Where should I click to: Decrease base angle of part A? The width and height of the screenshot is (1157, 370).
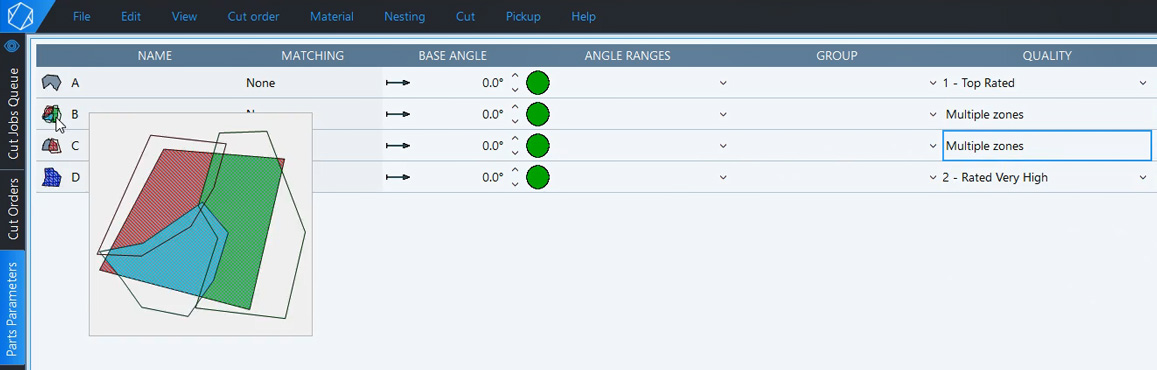pyautogui.click(x=515, y=89)
